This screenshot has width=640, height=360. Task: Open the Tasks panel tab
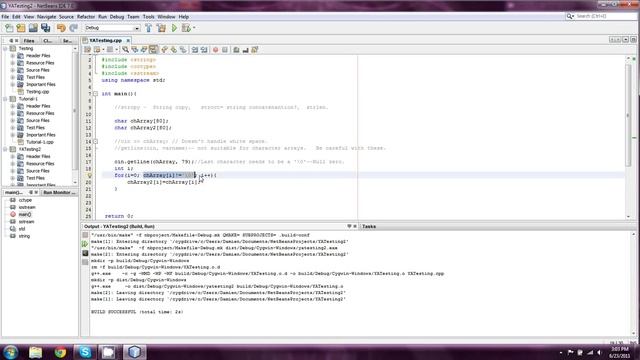[369, 226]
